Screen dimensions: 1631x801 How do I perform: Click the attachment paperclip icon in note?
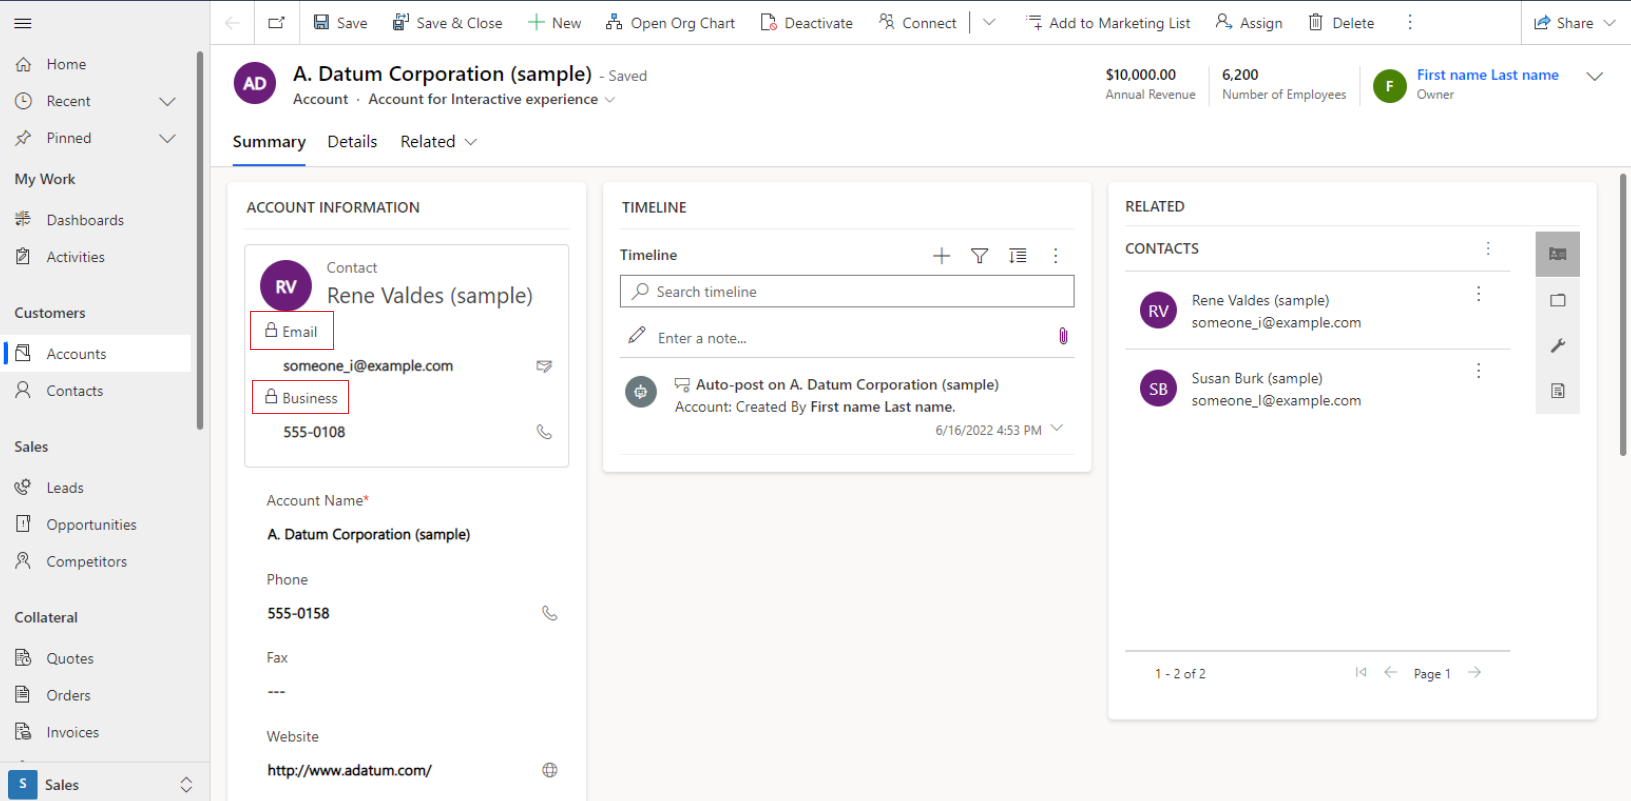point(1063,337)
